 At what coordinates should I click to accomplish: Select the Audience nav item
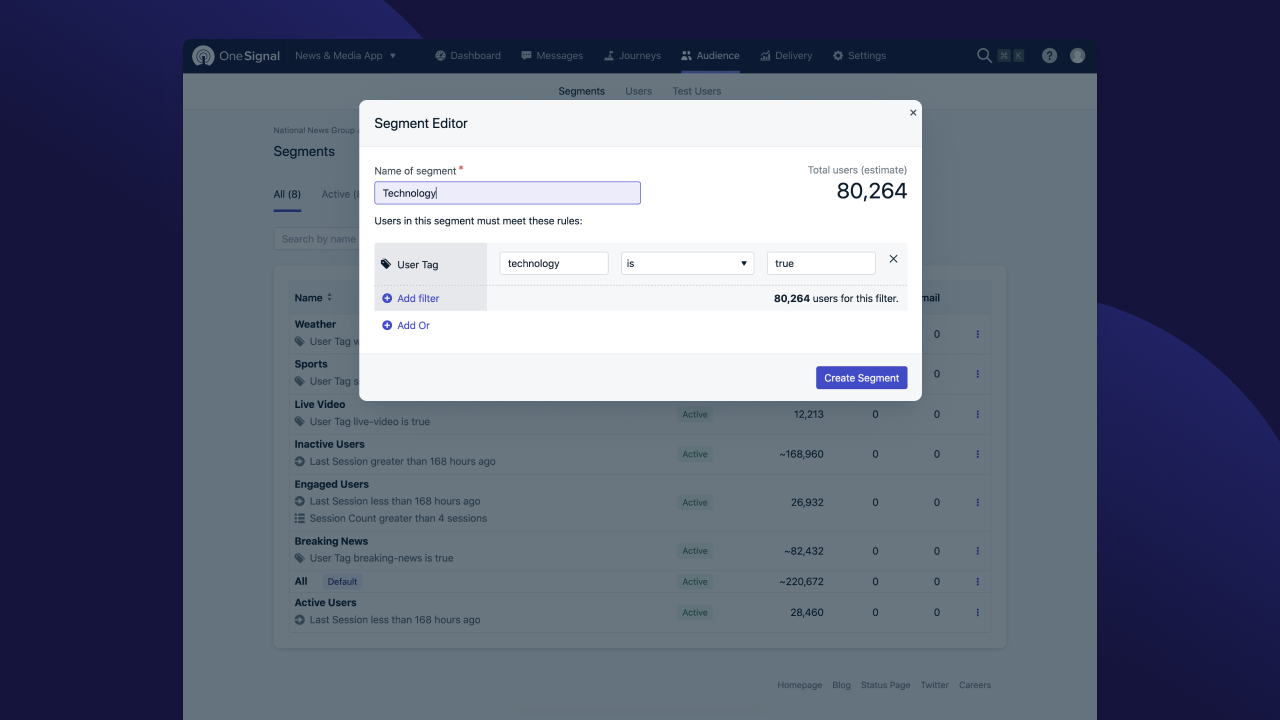click(710, 56)
